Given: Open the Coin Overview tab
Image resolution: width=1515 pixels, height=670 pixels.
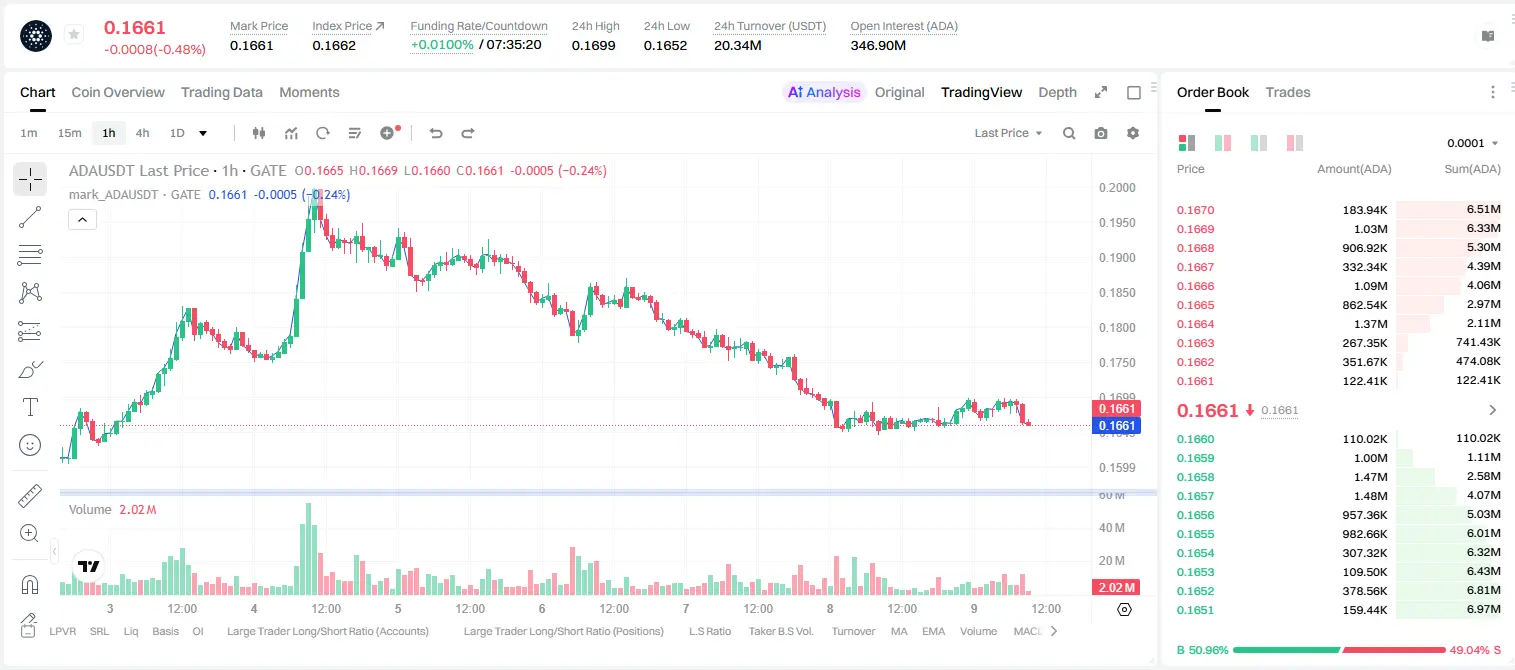Looking at the screenshot, I should pos(118,92).
